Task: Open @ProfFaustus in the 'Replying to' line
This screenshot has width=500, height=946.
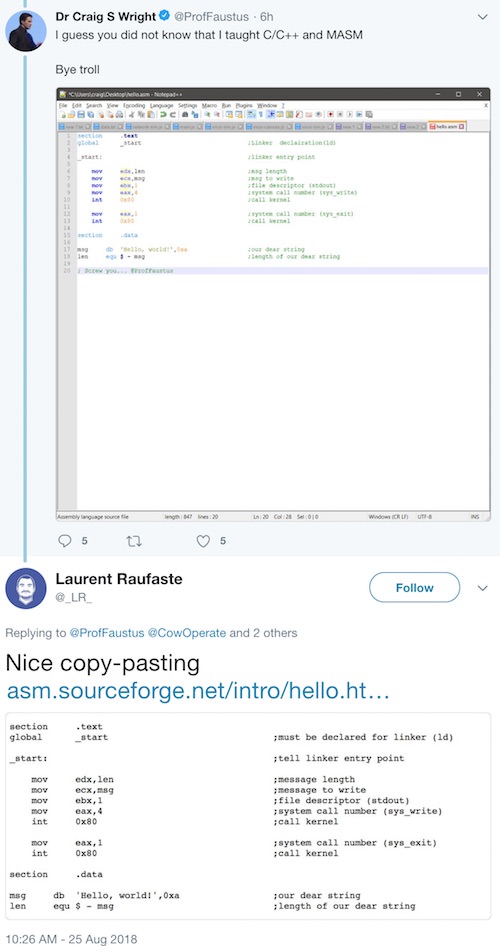Action: click(107, 633)
